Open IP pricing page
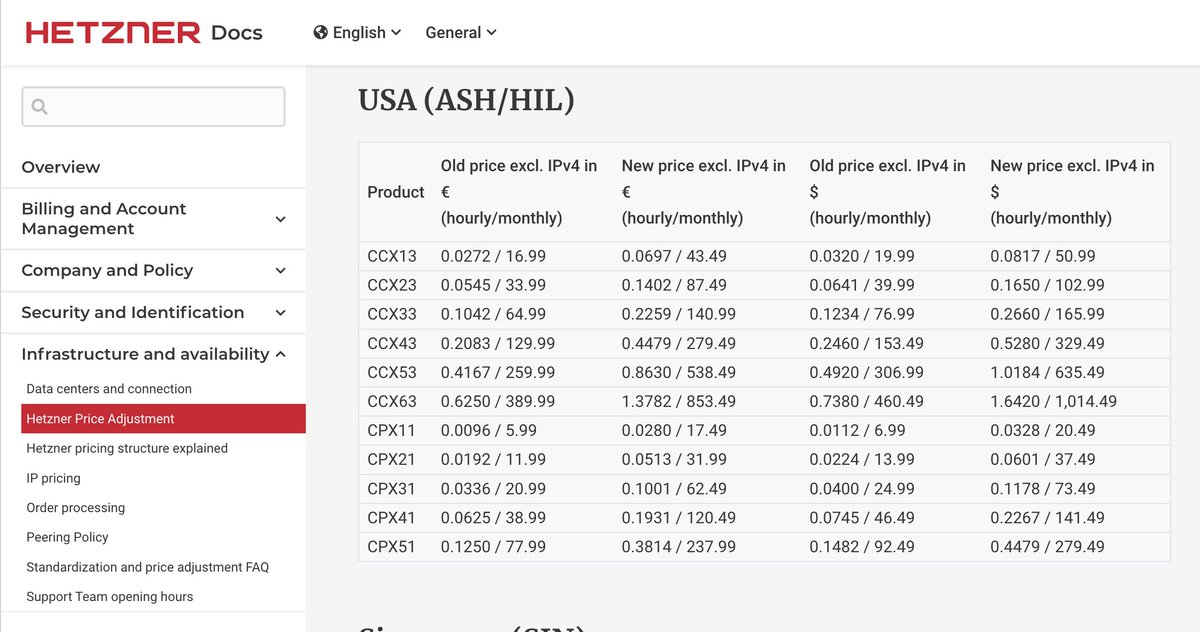Viewport: 1200px width, 632px height. pyautogui.click(x=53, y=478)
